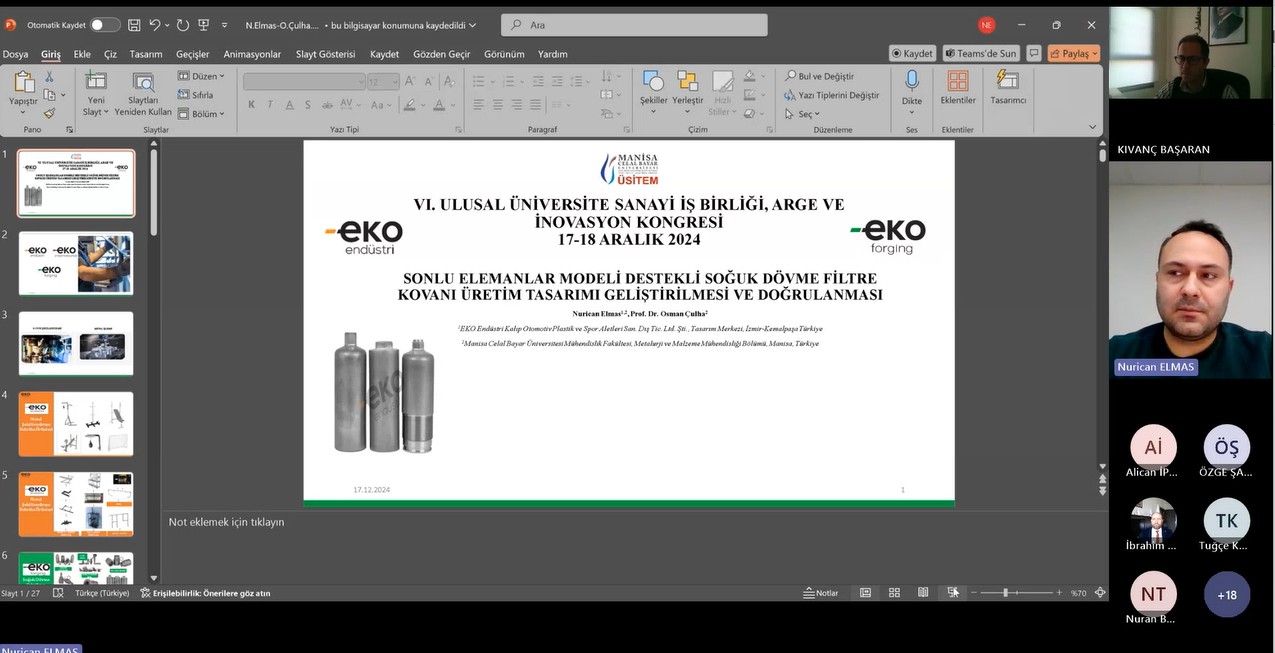Toggle the Otomatik Kaydet switch
Screen dimensions: 1275x653
pyautogui.click(x=104, y=25)
